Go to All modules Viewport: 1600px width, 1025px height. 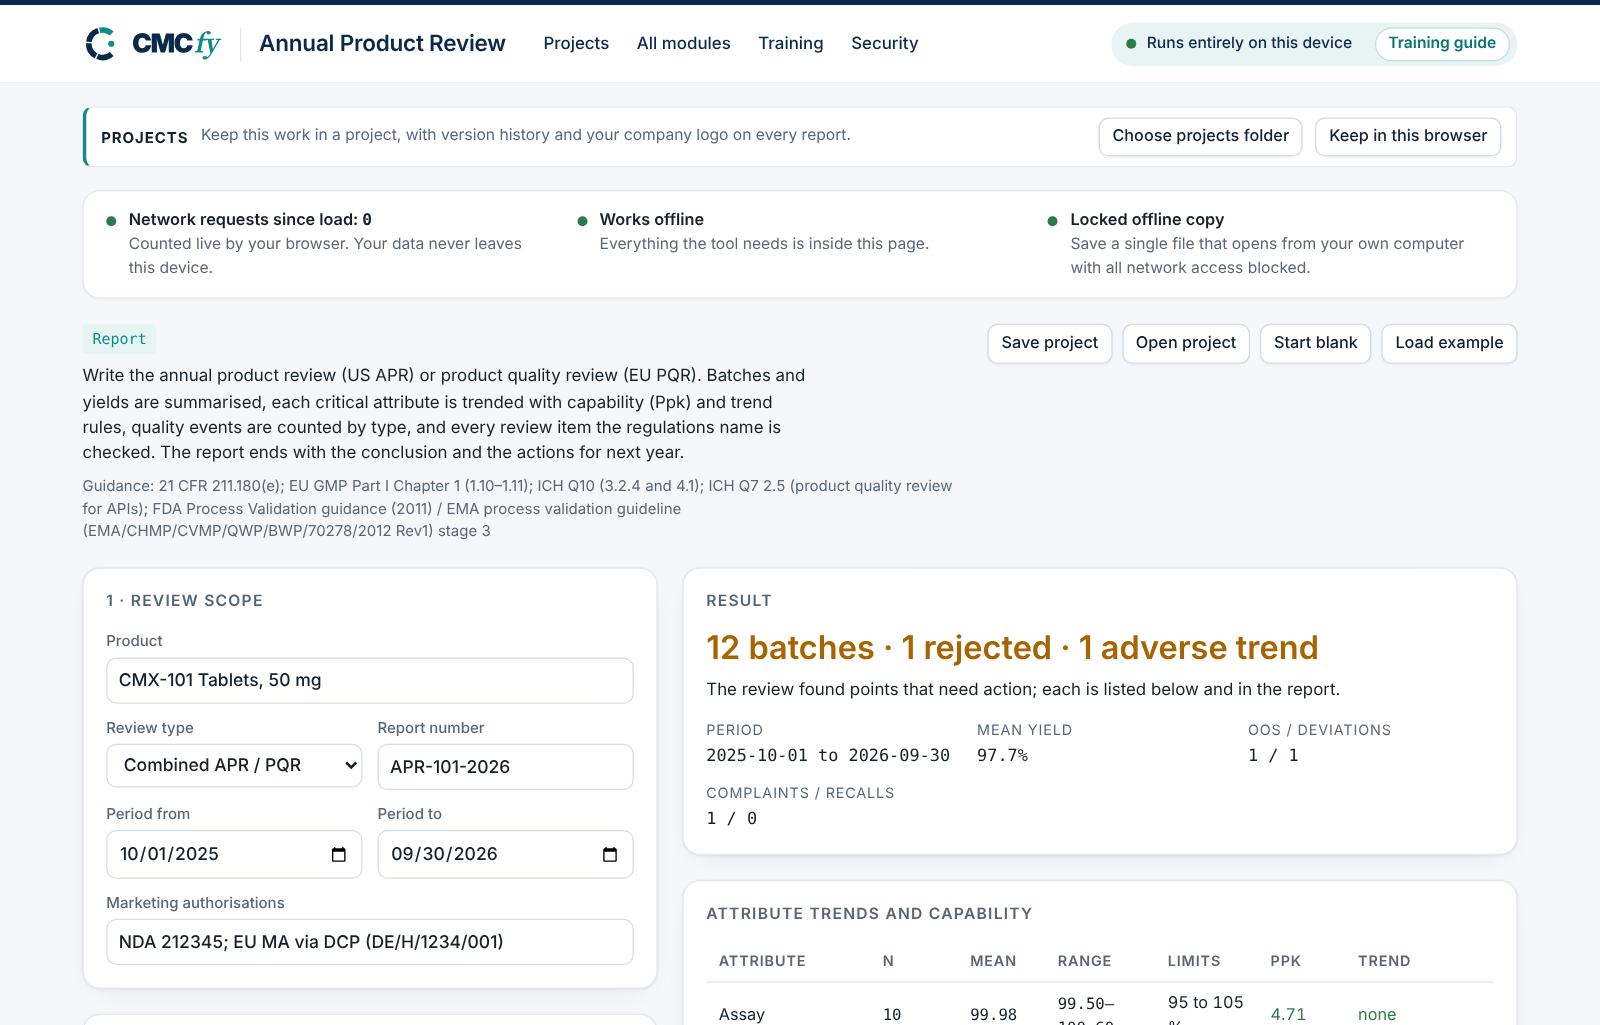tap(684, 43)
